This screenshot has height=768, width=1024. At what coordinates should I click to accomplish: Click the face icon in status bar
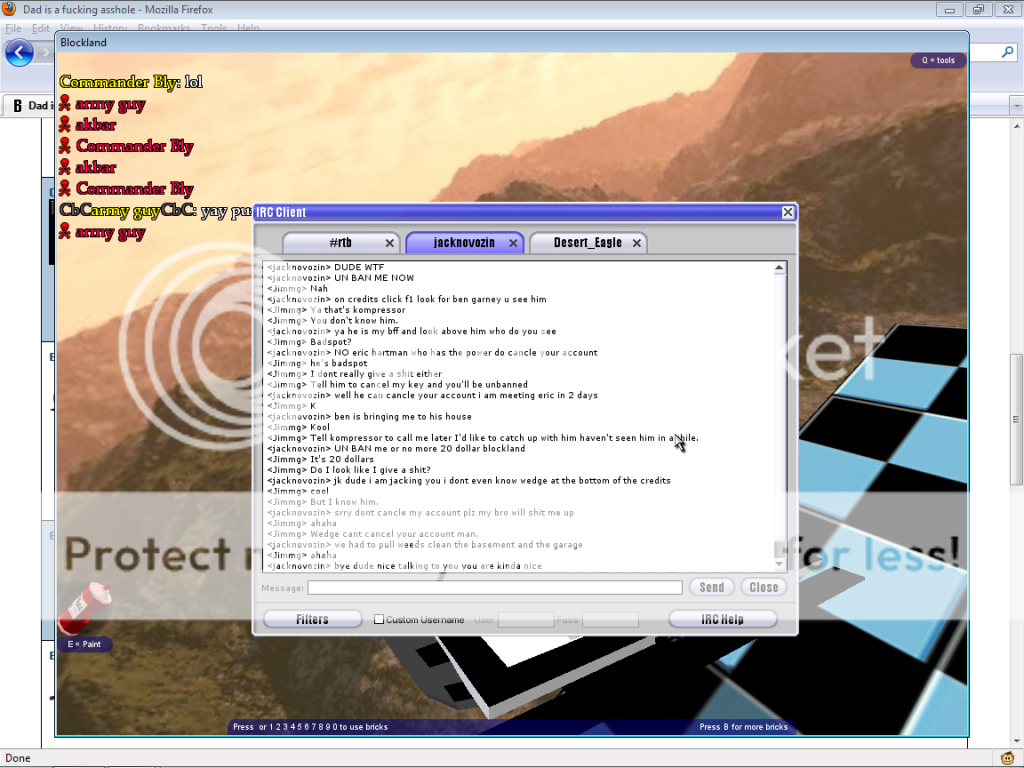1008,758
